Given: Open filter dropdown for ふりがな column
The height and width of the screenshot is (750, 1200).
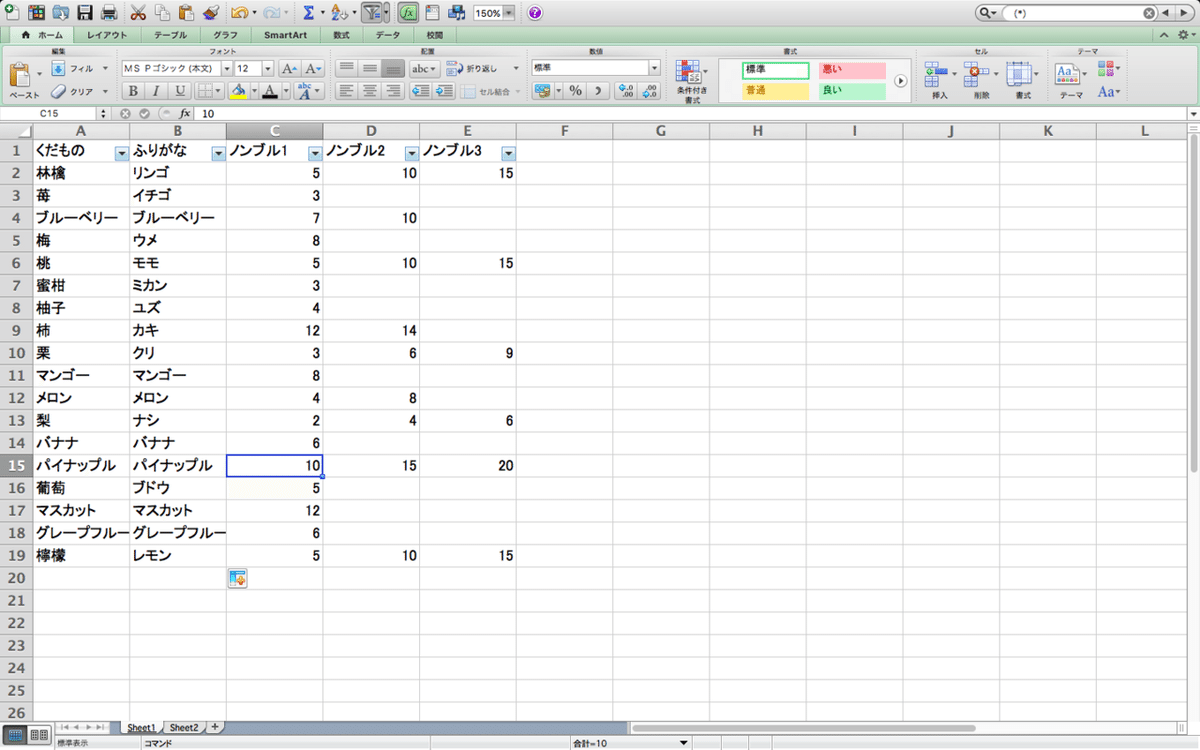Looking at the screenshot, I should coord(218,153).
